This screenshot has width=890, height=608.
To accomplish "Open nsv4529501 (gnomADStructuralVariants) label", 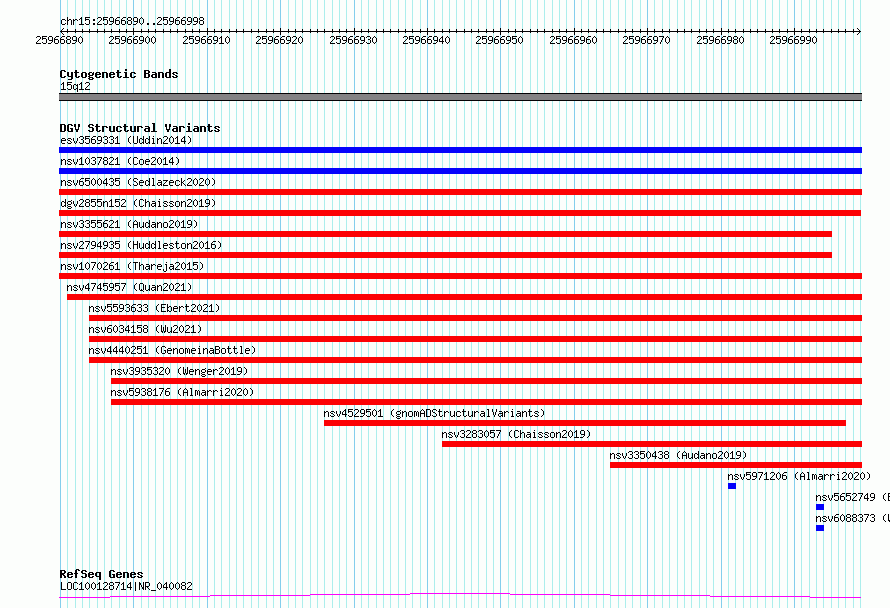I will click(x=434, y=413).
